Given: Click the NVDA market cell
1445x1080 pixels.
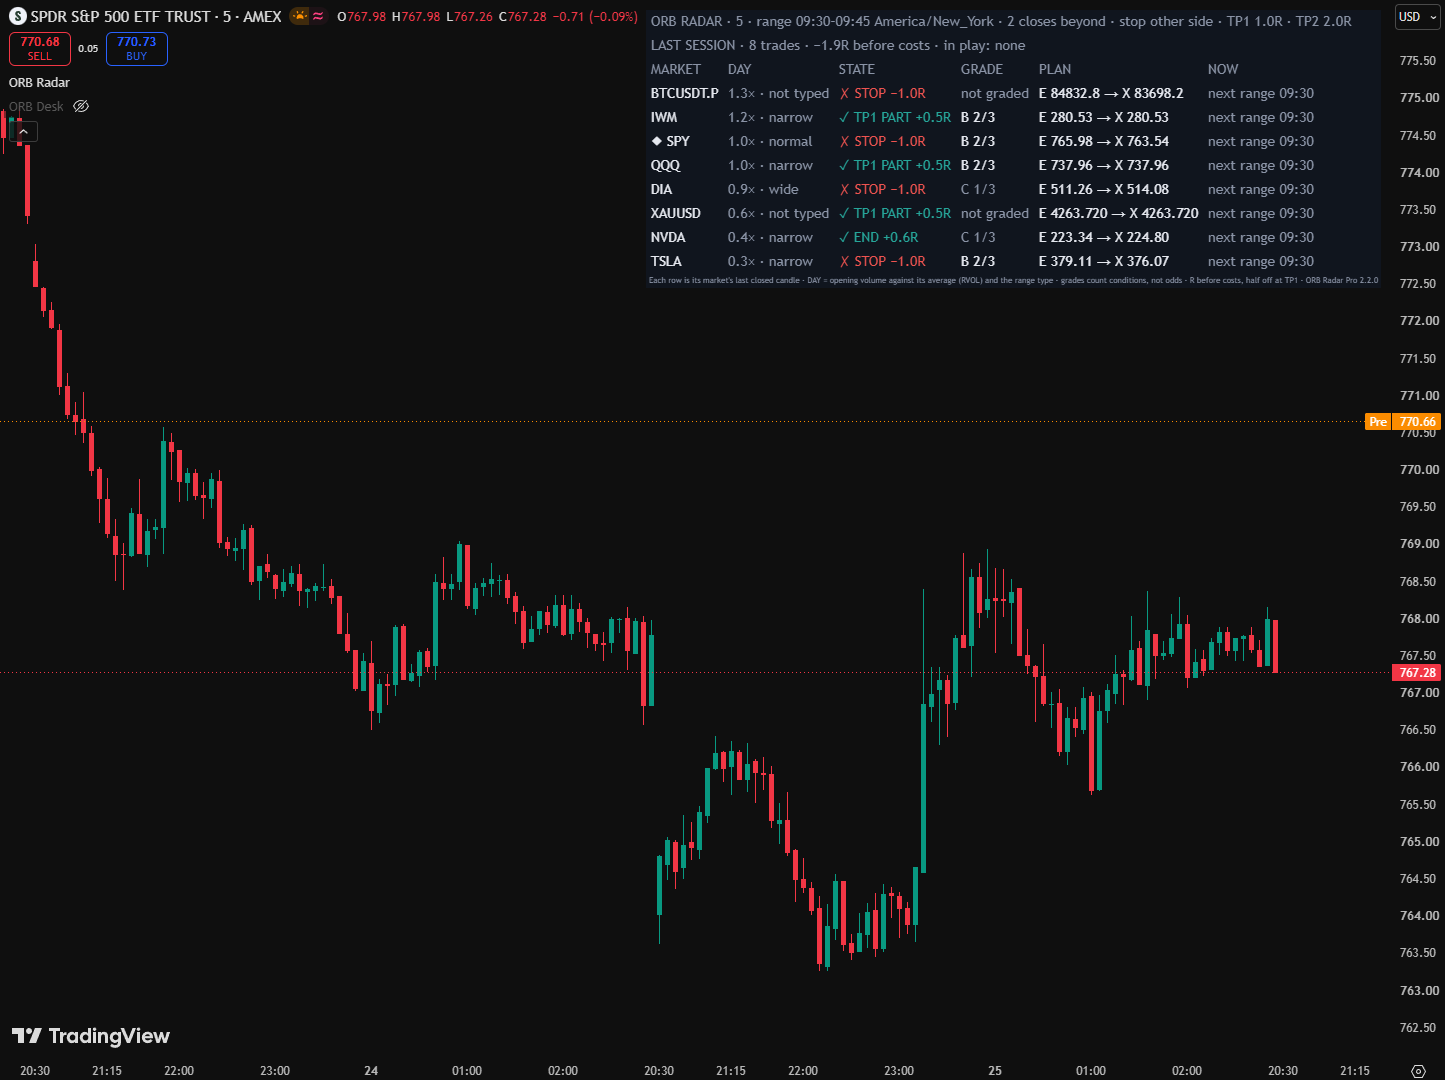Looking at the screenshot, I should click(668, 237).
